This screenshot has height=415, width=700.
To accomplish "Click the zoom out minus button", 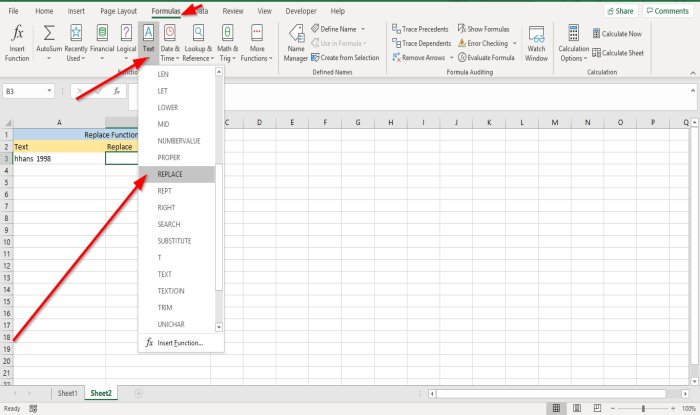I will click(x=613, y=408).
